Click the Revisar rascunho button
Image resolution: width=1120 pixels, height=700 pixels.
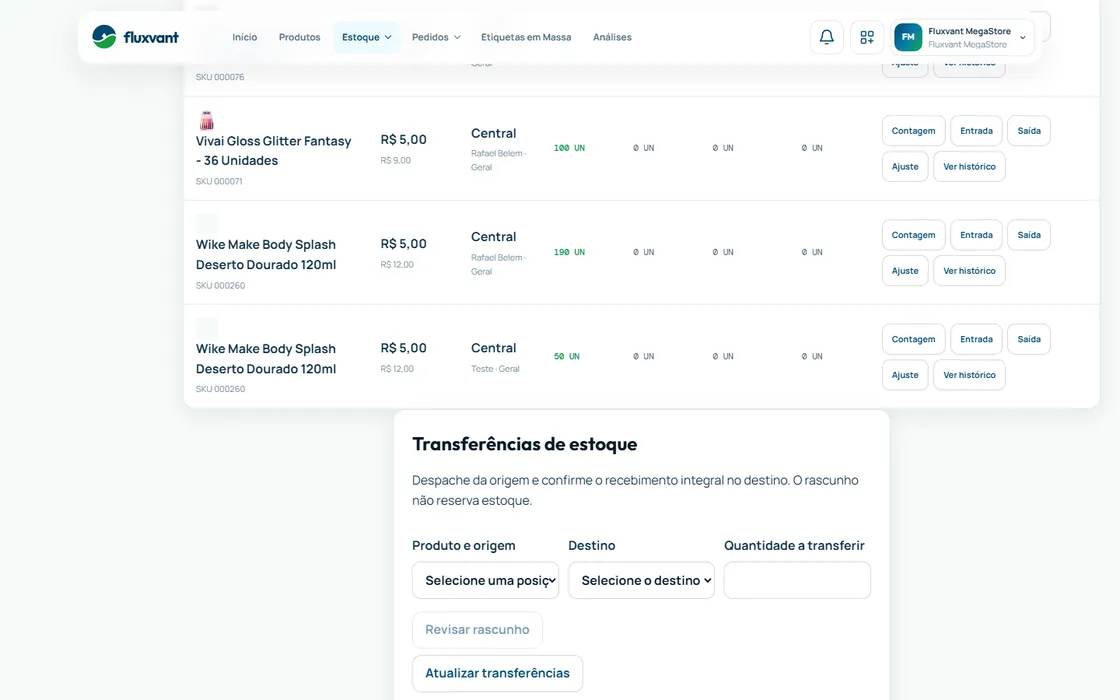pyautogui.click(x=477, y=630)
